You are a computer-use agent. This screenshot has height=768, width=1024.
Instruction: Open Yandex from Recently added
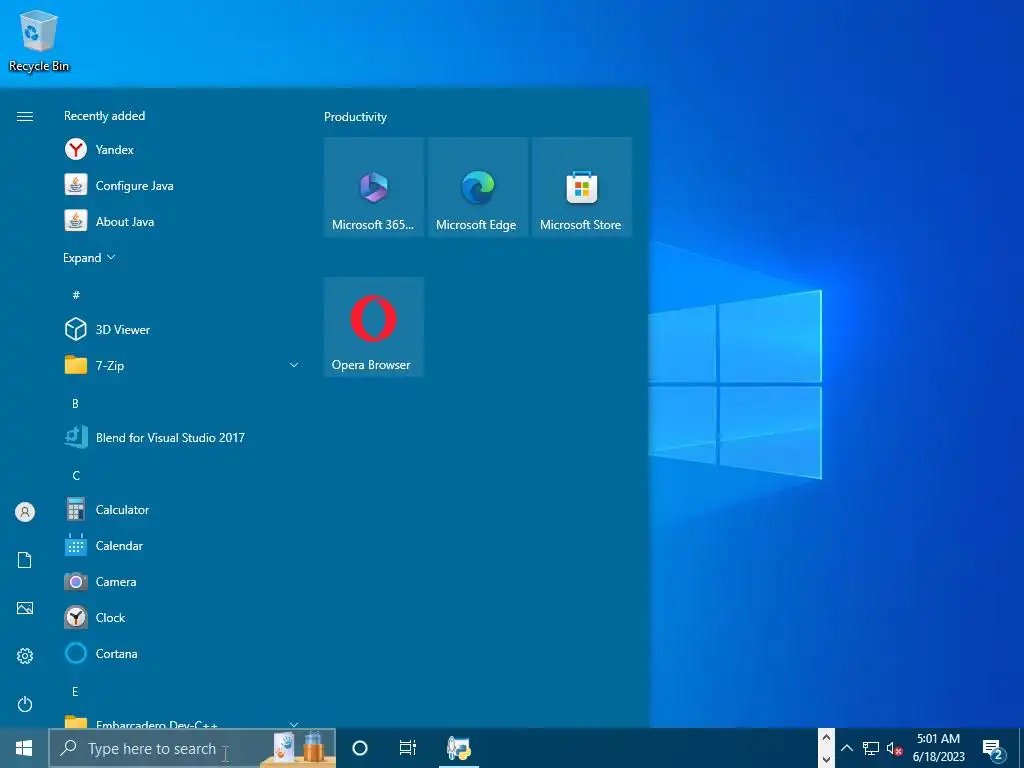coord(182,150)
